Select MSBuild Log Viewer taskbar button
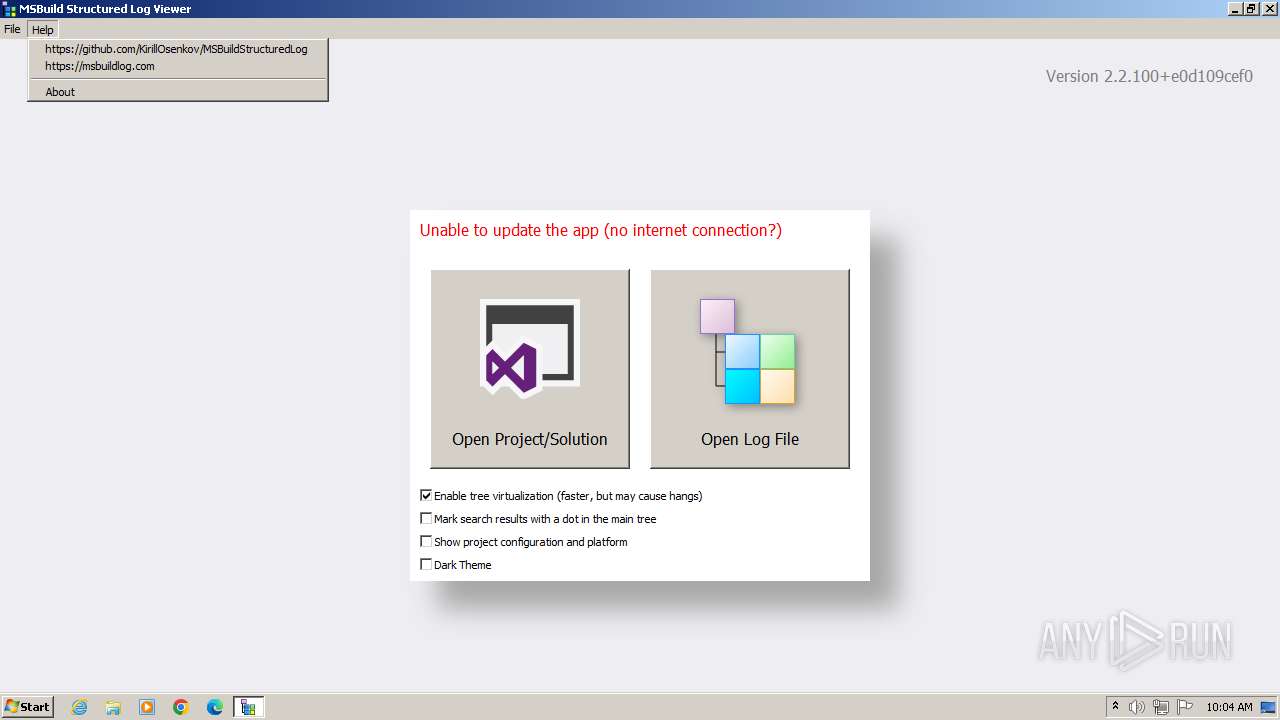 [248, 707]
